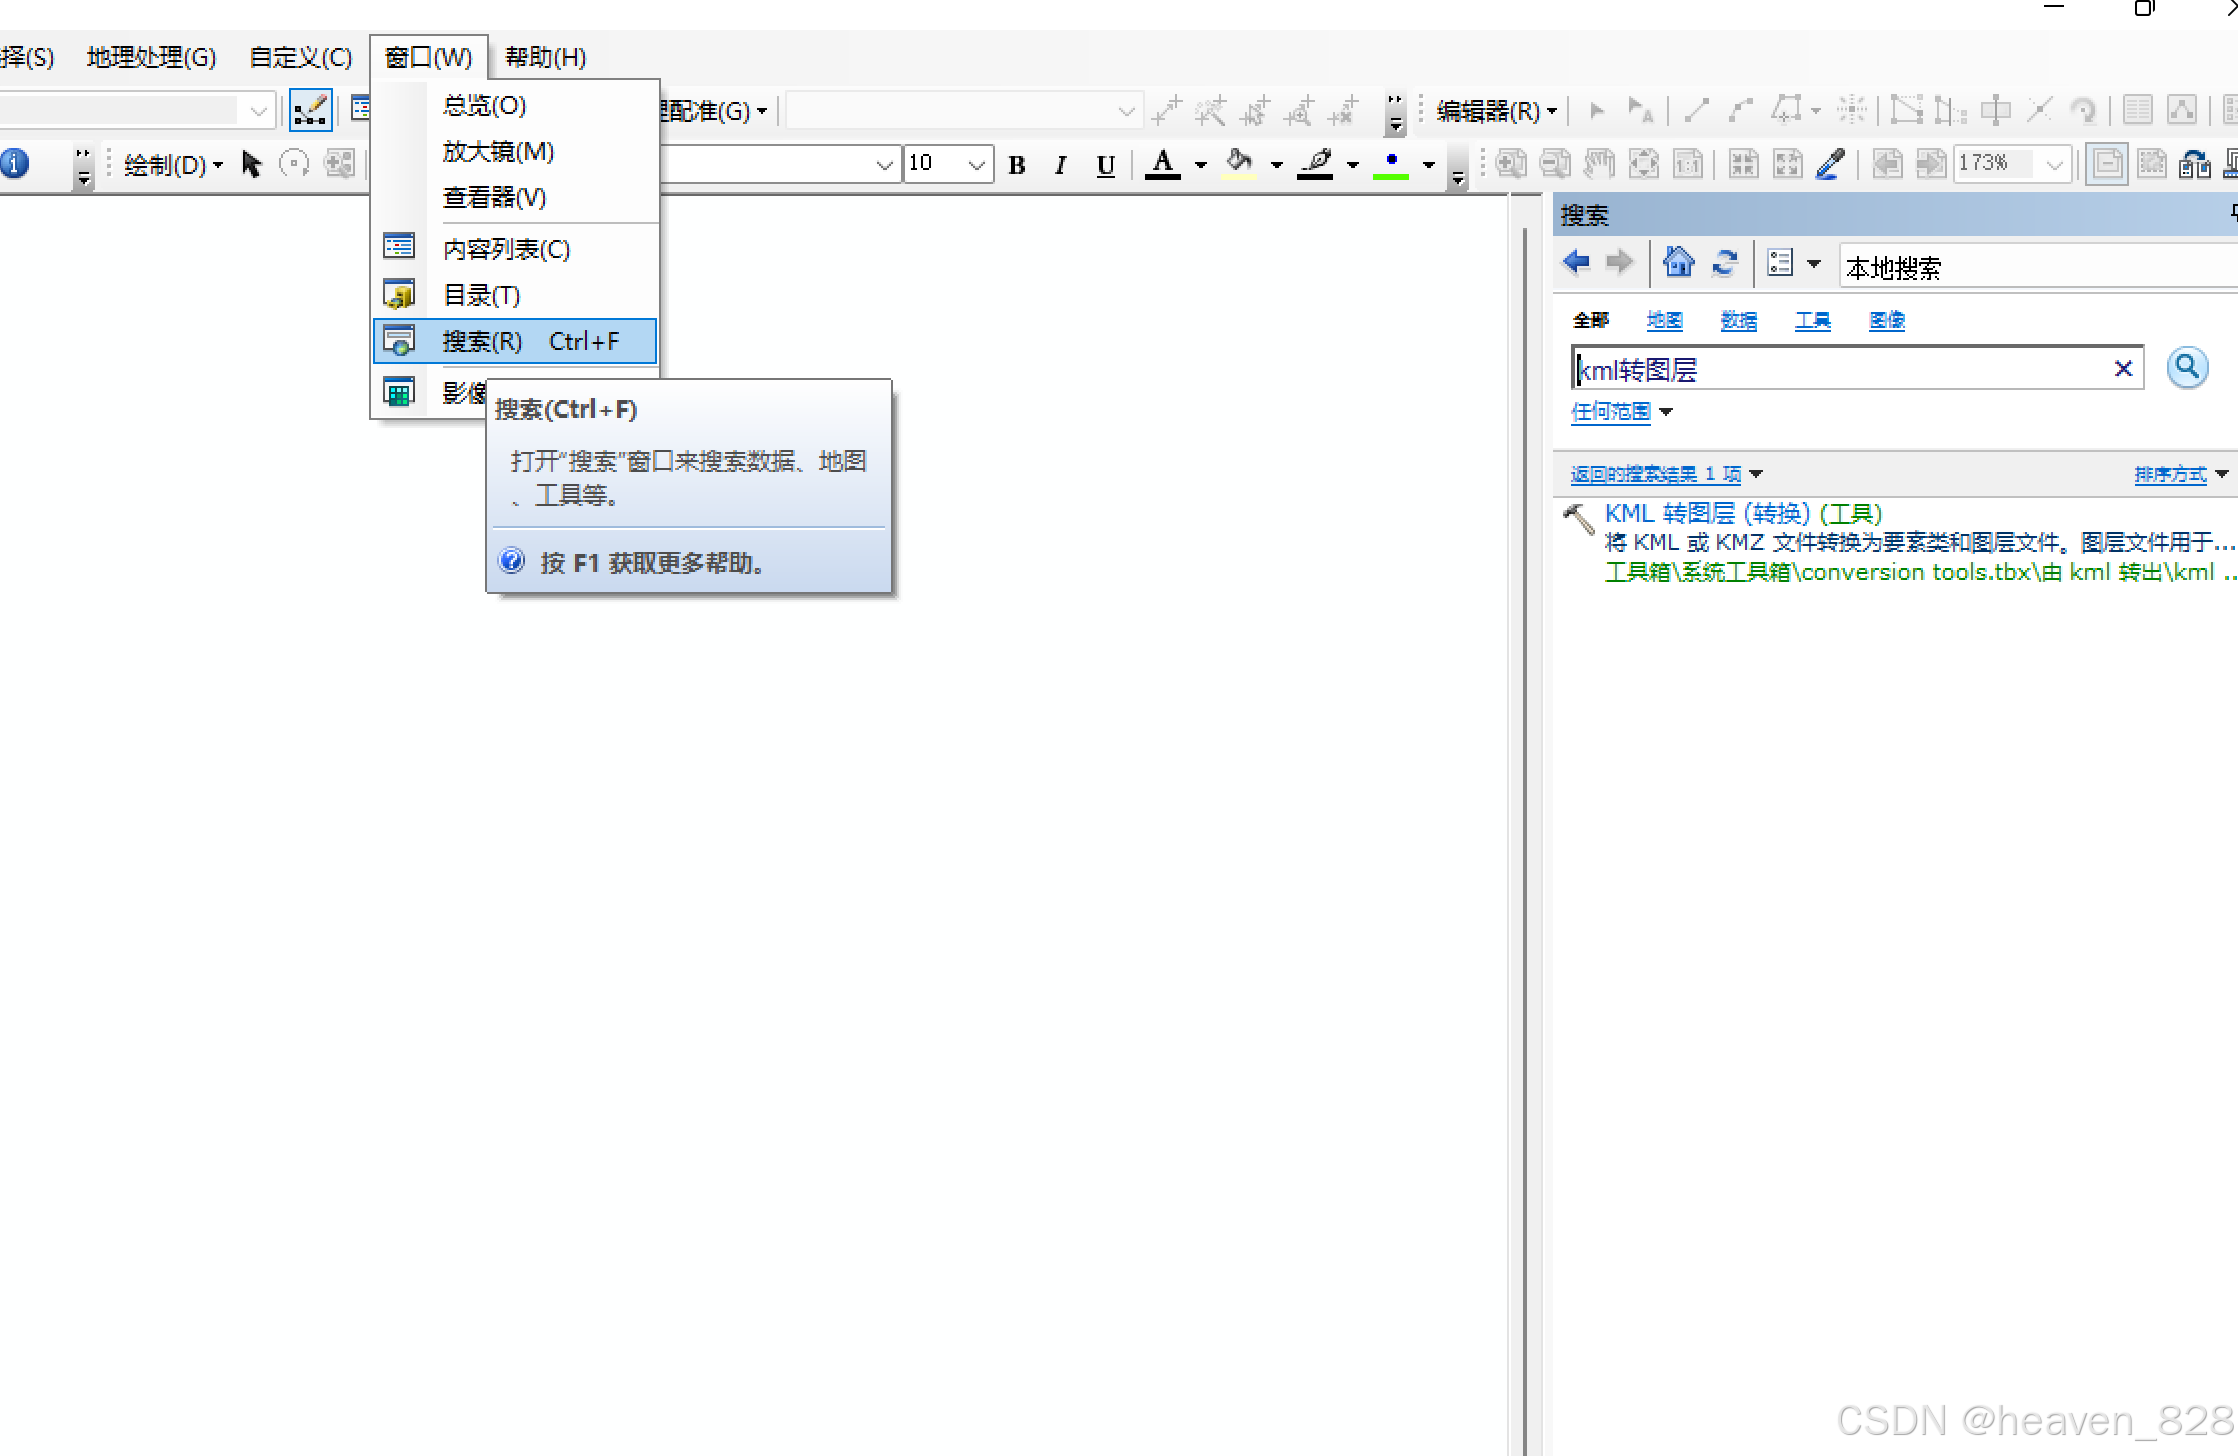Toggle underline text formatting
This screenshot has height=1456, width=2238.
[1105, 165]
